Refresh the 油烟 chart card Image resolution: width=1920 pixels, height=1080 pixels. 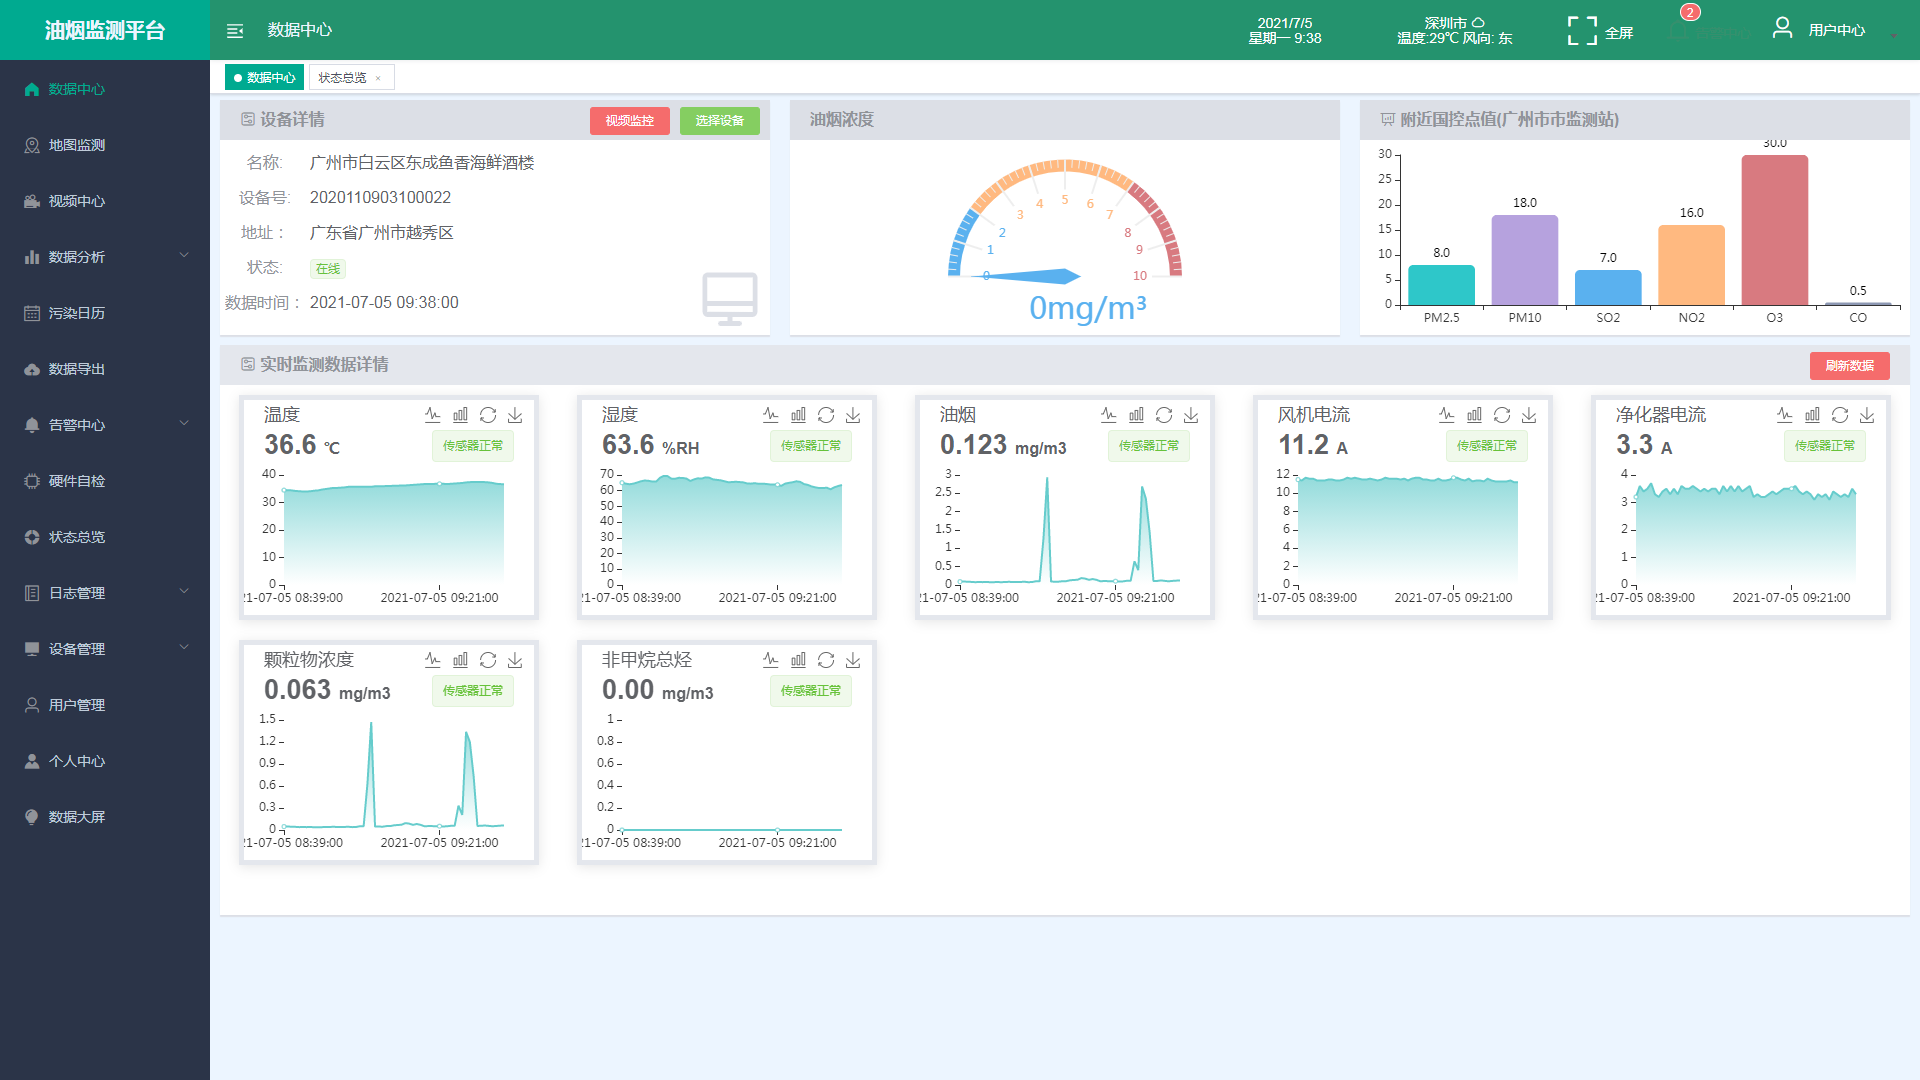click(x=1164, y=414)
